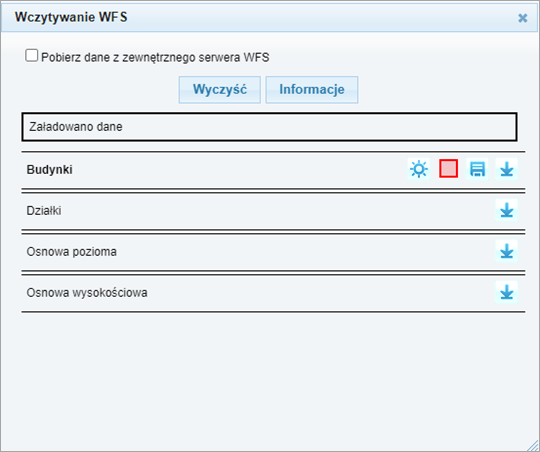
Task: Open the red color swatch for Budynki
Action: click(448, 168)
